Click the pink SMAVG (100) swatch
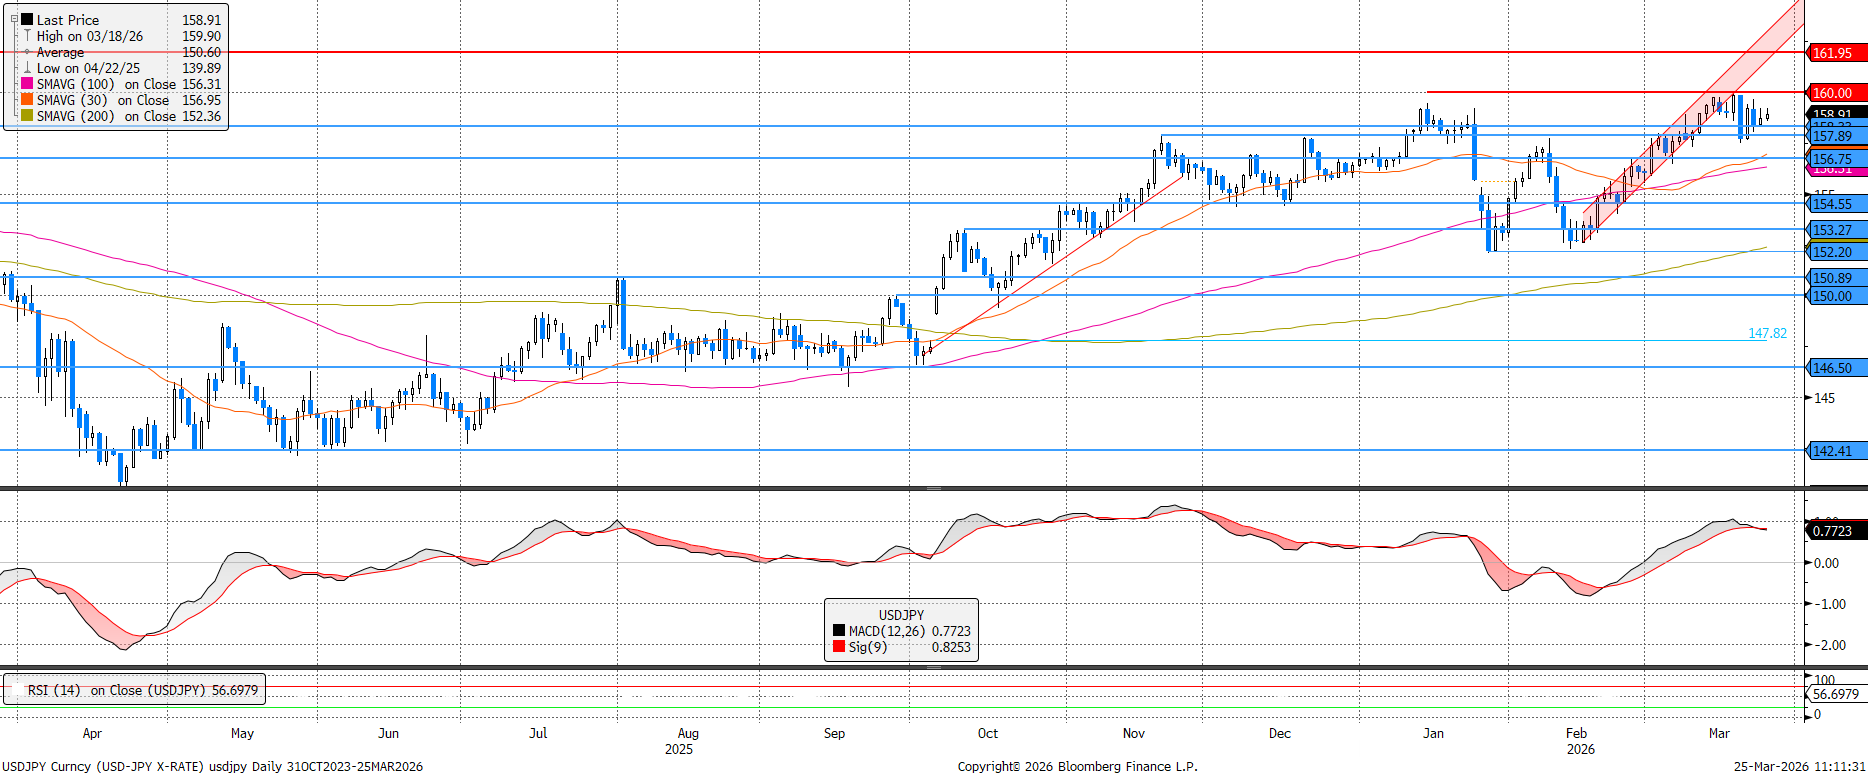This screenshot has height=775, width=1868. [27, 84]
